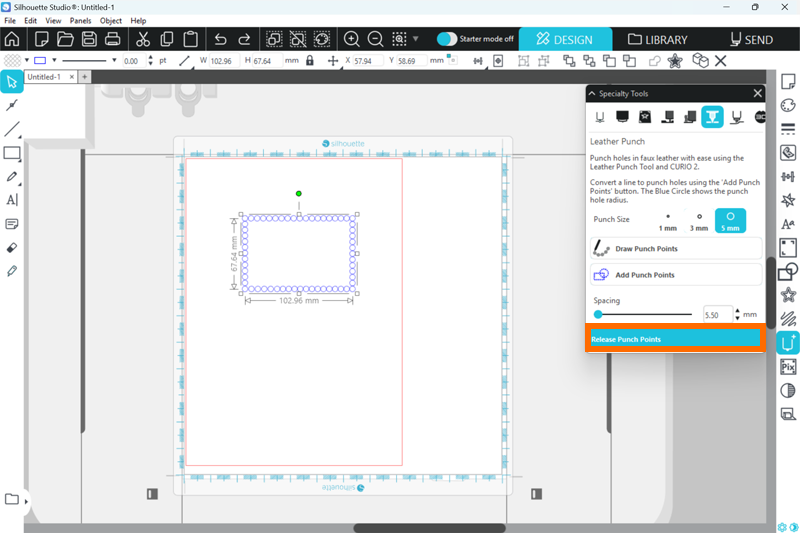This screenshot has height=533, width=800.
Task: Toggle the aspect ratio lock icon
Action: [309, 61]
